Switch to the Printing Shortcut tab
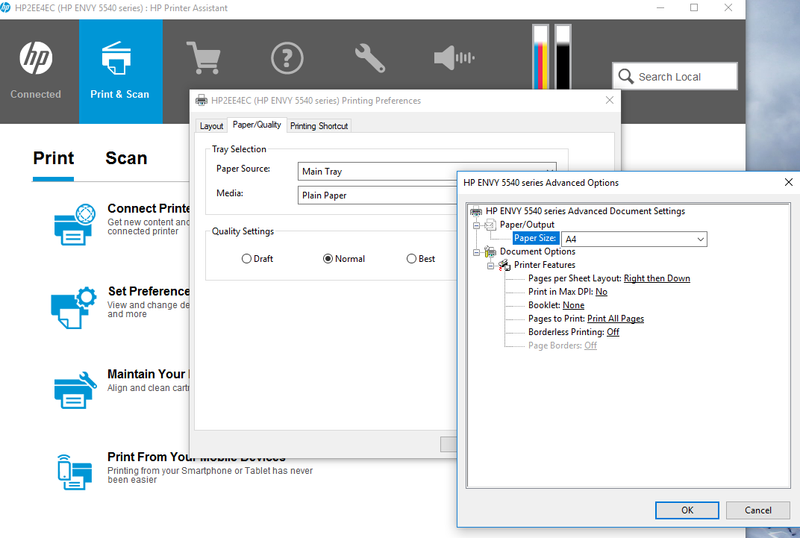This screenshot has width=800, height=538. pyautogui.click(x=319, y=126)
